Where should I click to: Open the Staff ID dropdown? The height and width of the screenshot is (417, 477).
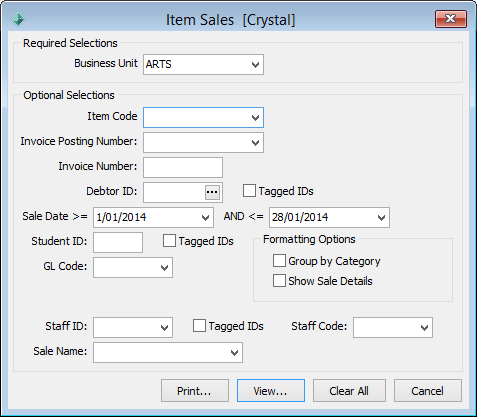[133, 327]
